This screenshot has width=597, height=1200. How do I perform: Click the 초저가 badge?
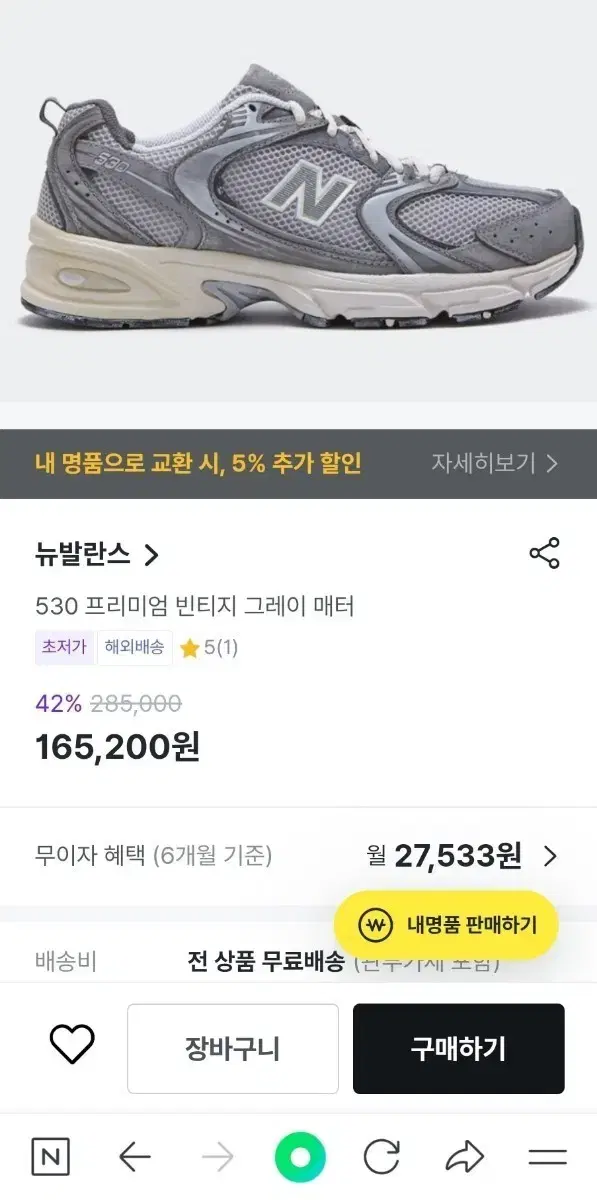coord(62,648)
